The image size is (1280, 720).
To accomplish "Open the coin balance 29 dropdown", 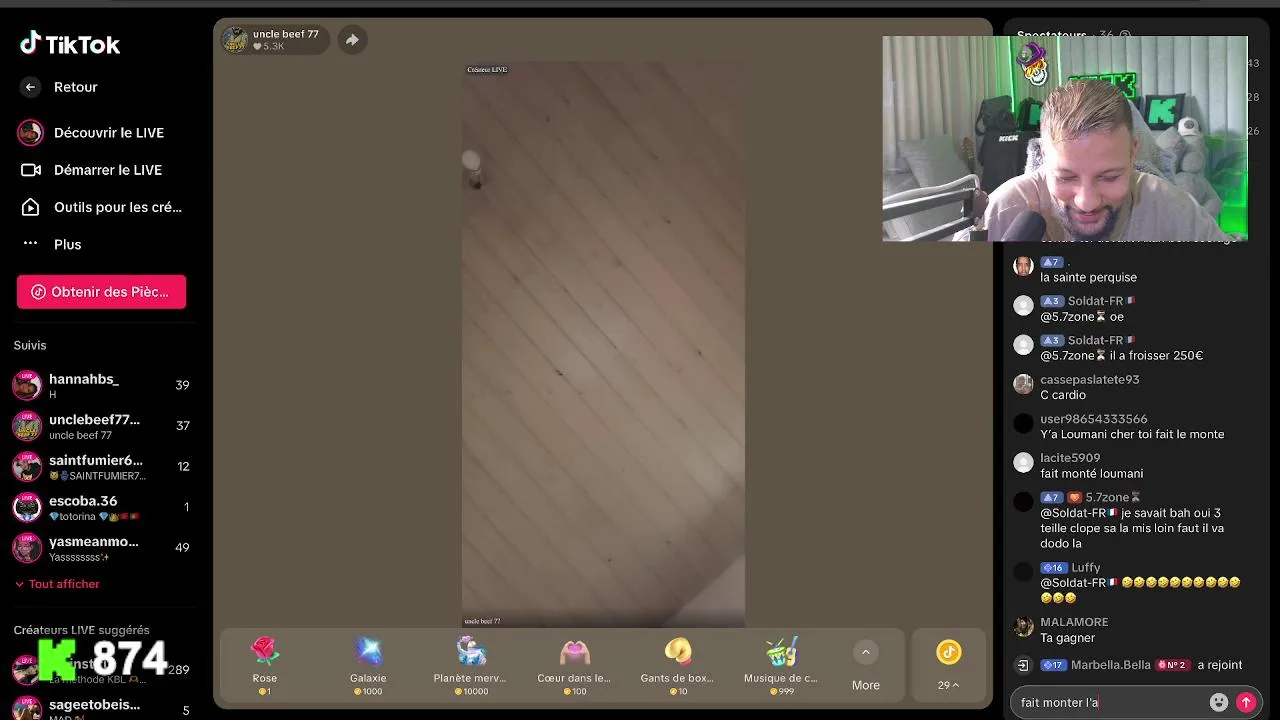I will pos(948,685).
